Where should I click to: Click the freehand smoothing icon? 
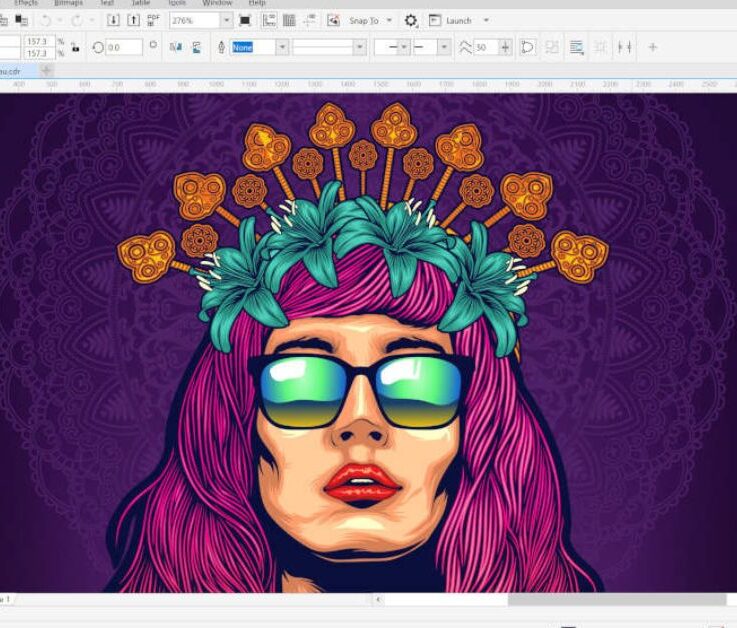click(x=465, y=47)
